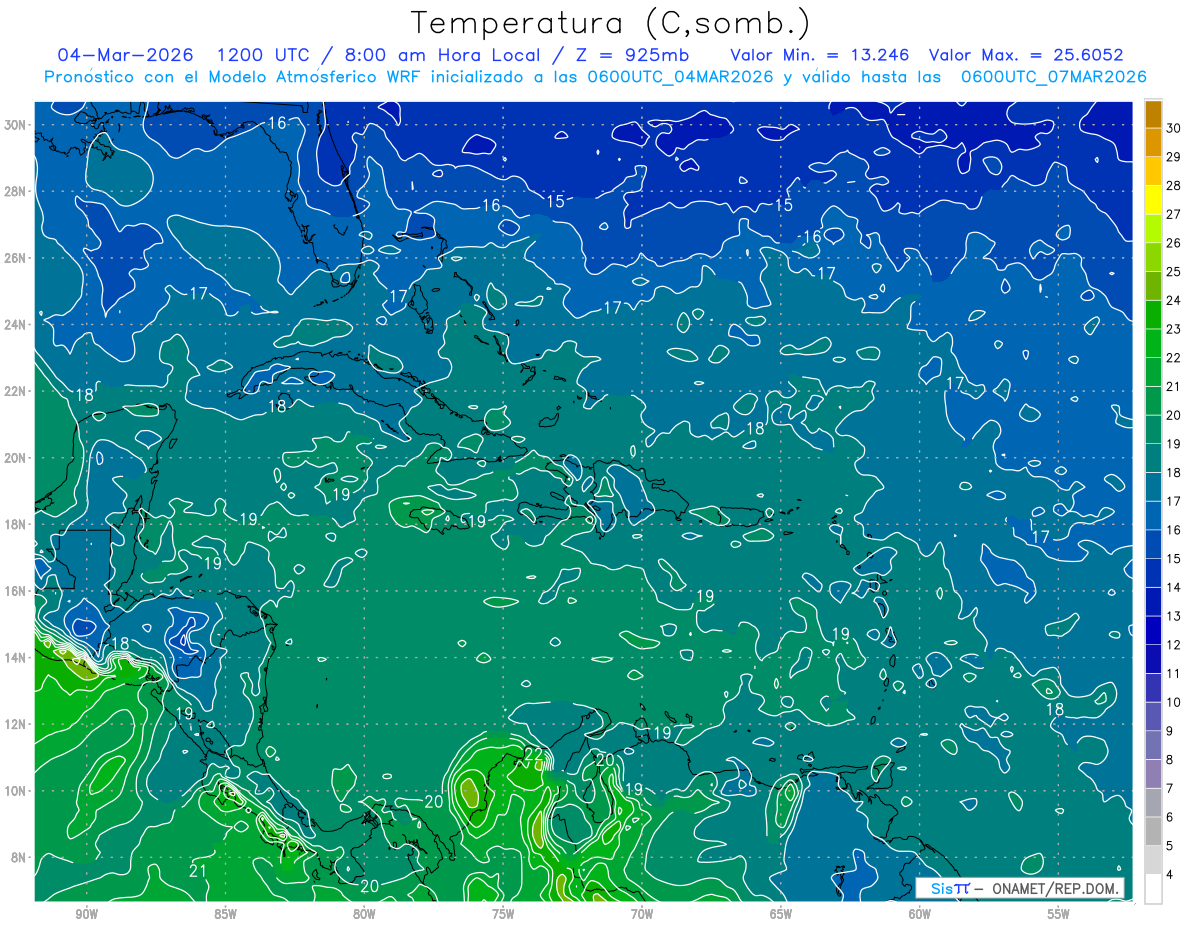
Task: Click colorbar legend value "13"
Action: click(1174, 616)
